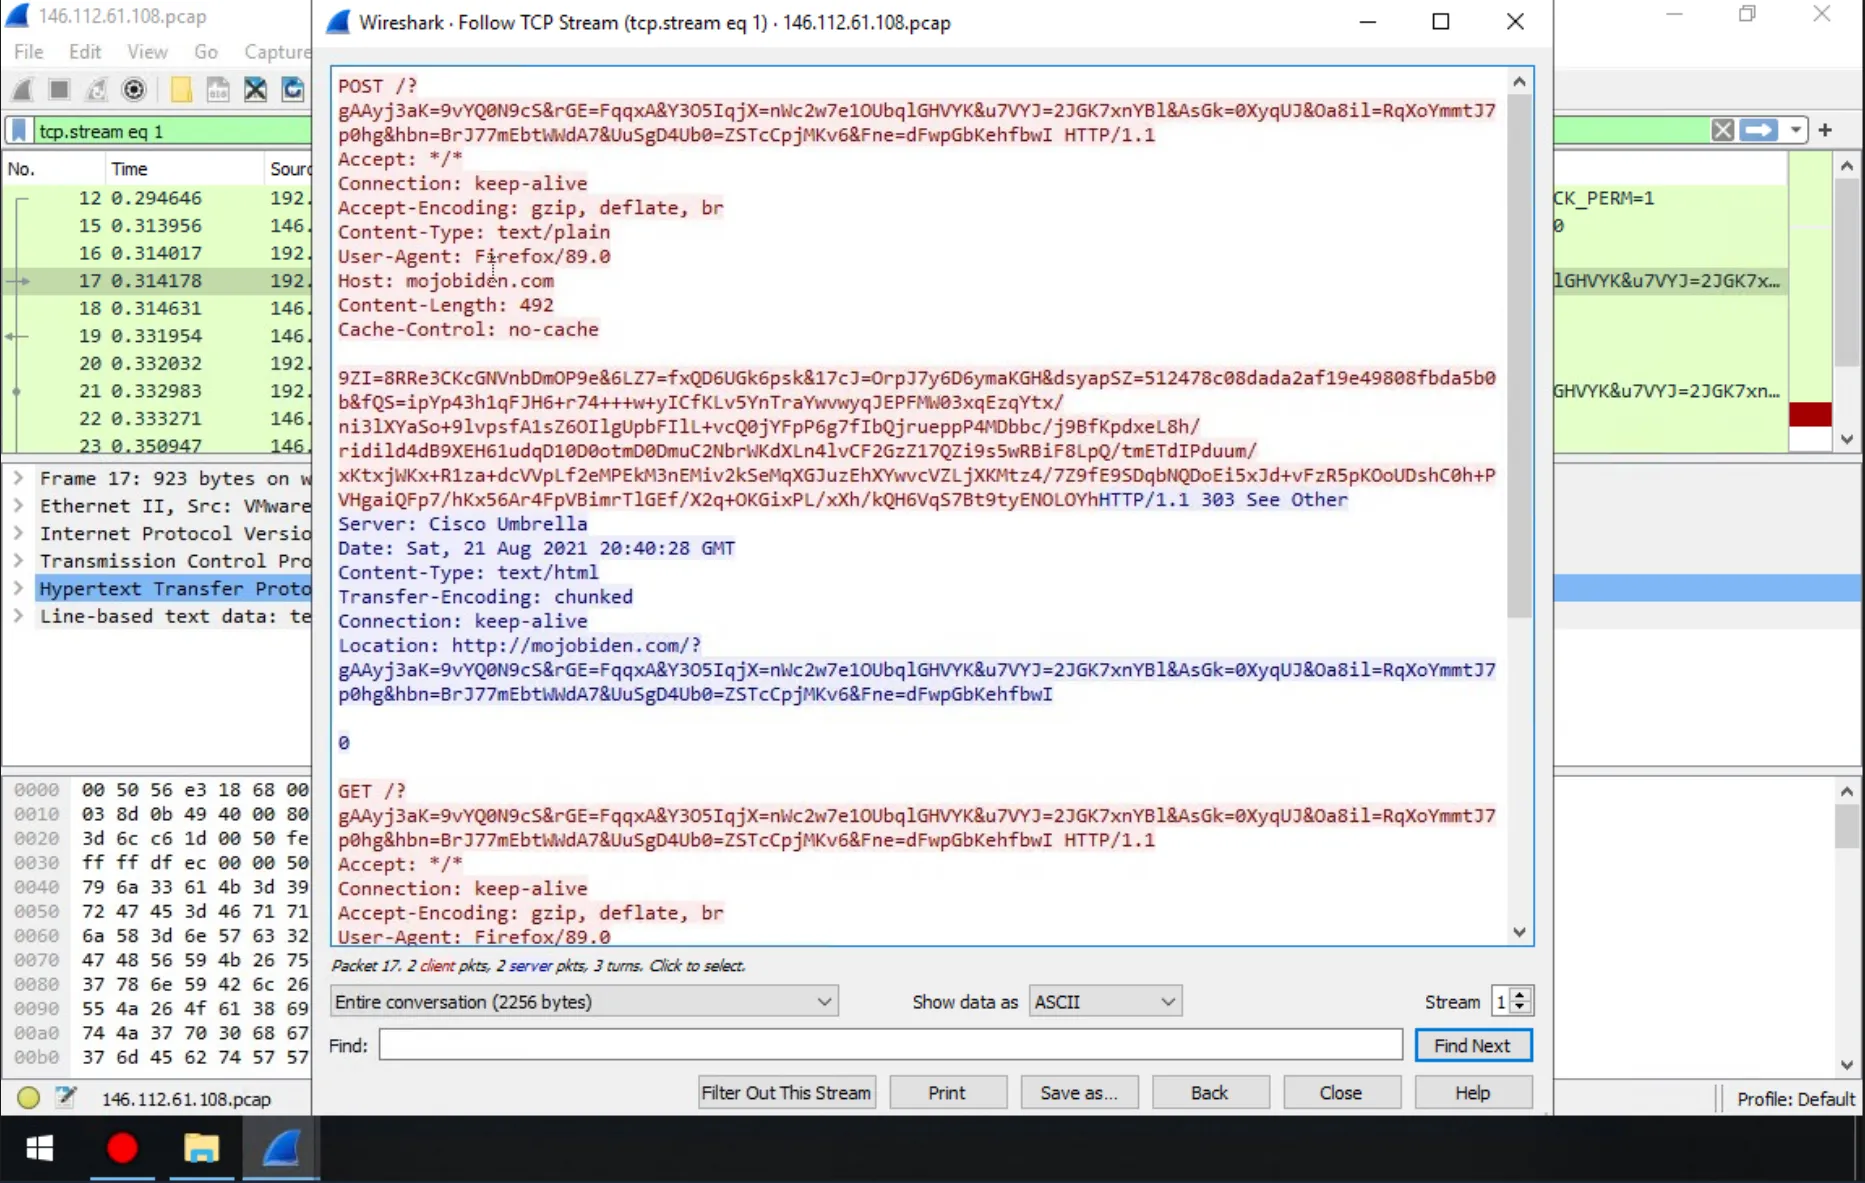Expand Transmission Control Protocol details

[x=18, y=561]
